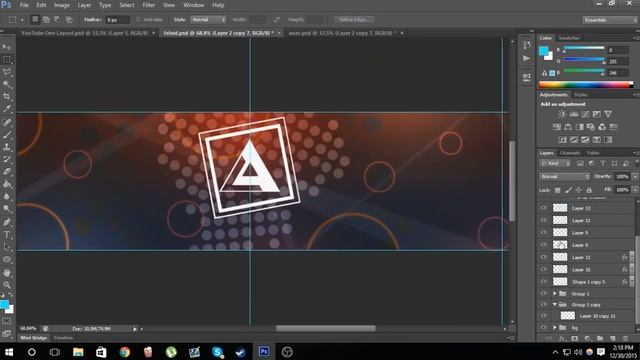Select the Lasso tool
Screen dimensions: 640x360
point(7,72)
